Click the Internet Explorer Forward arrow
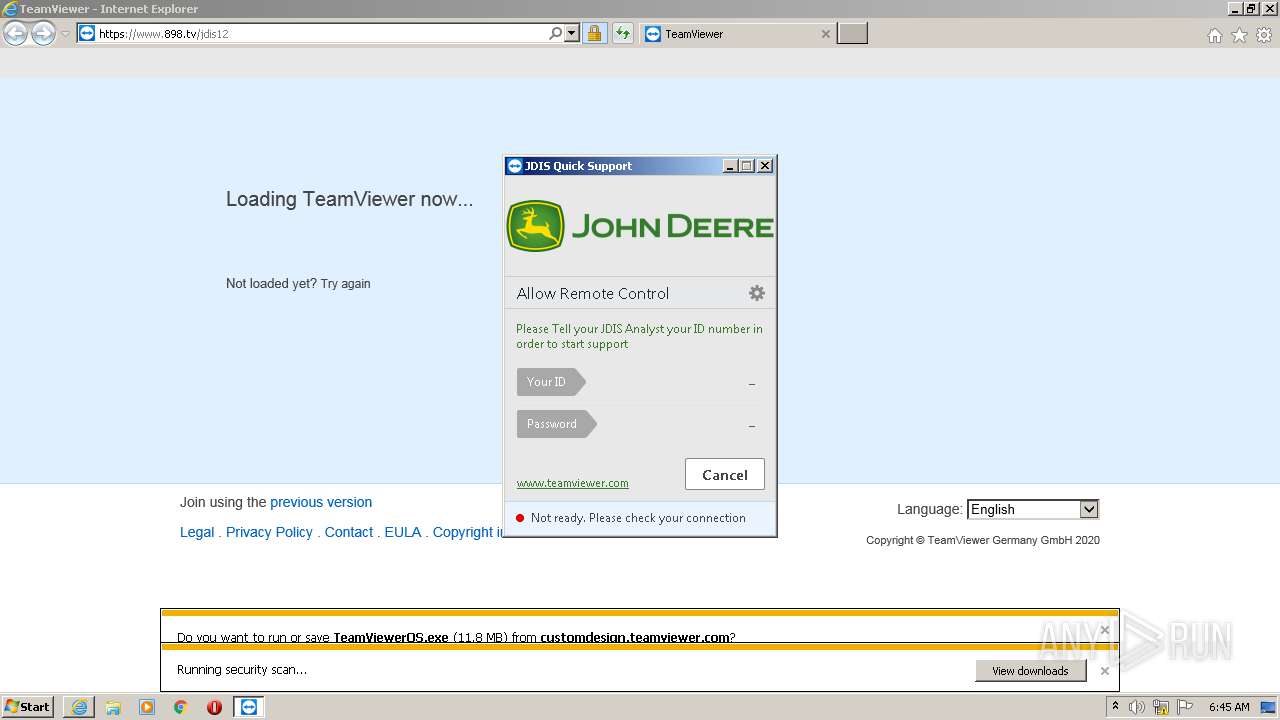Viewport: 1280px width, 720px height. (x=43, y=34)
